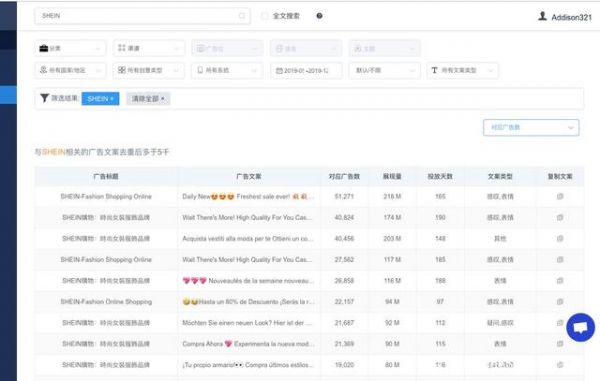Click run-days value 190

point(440,217)
